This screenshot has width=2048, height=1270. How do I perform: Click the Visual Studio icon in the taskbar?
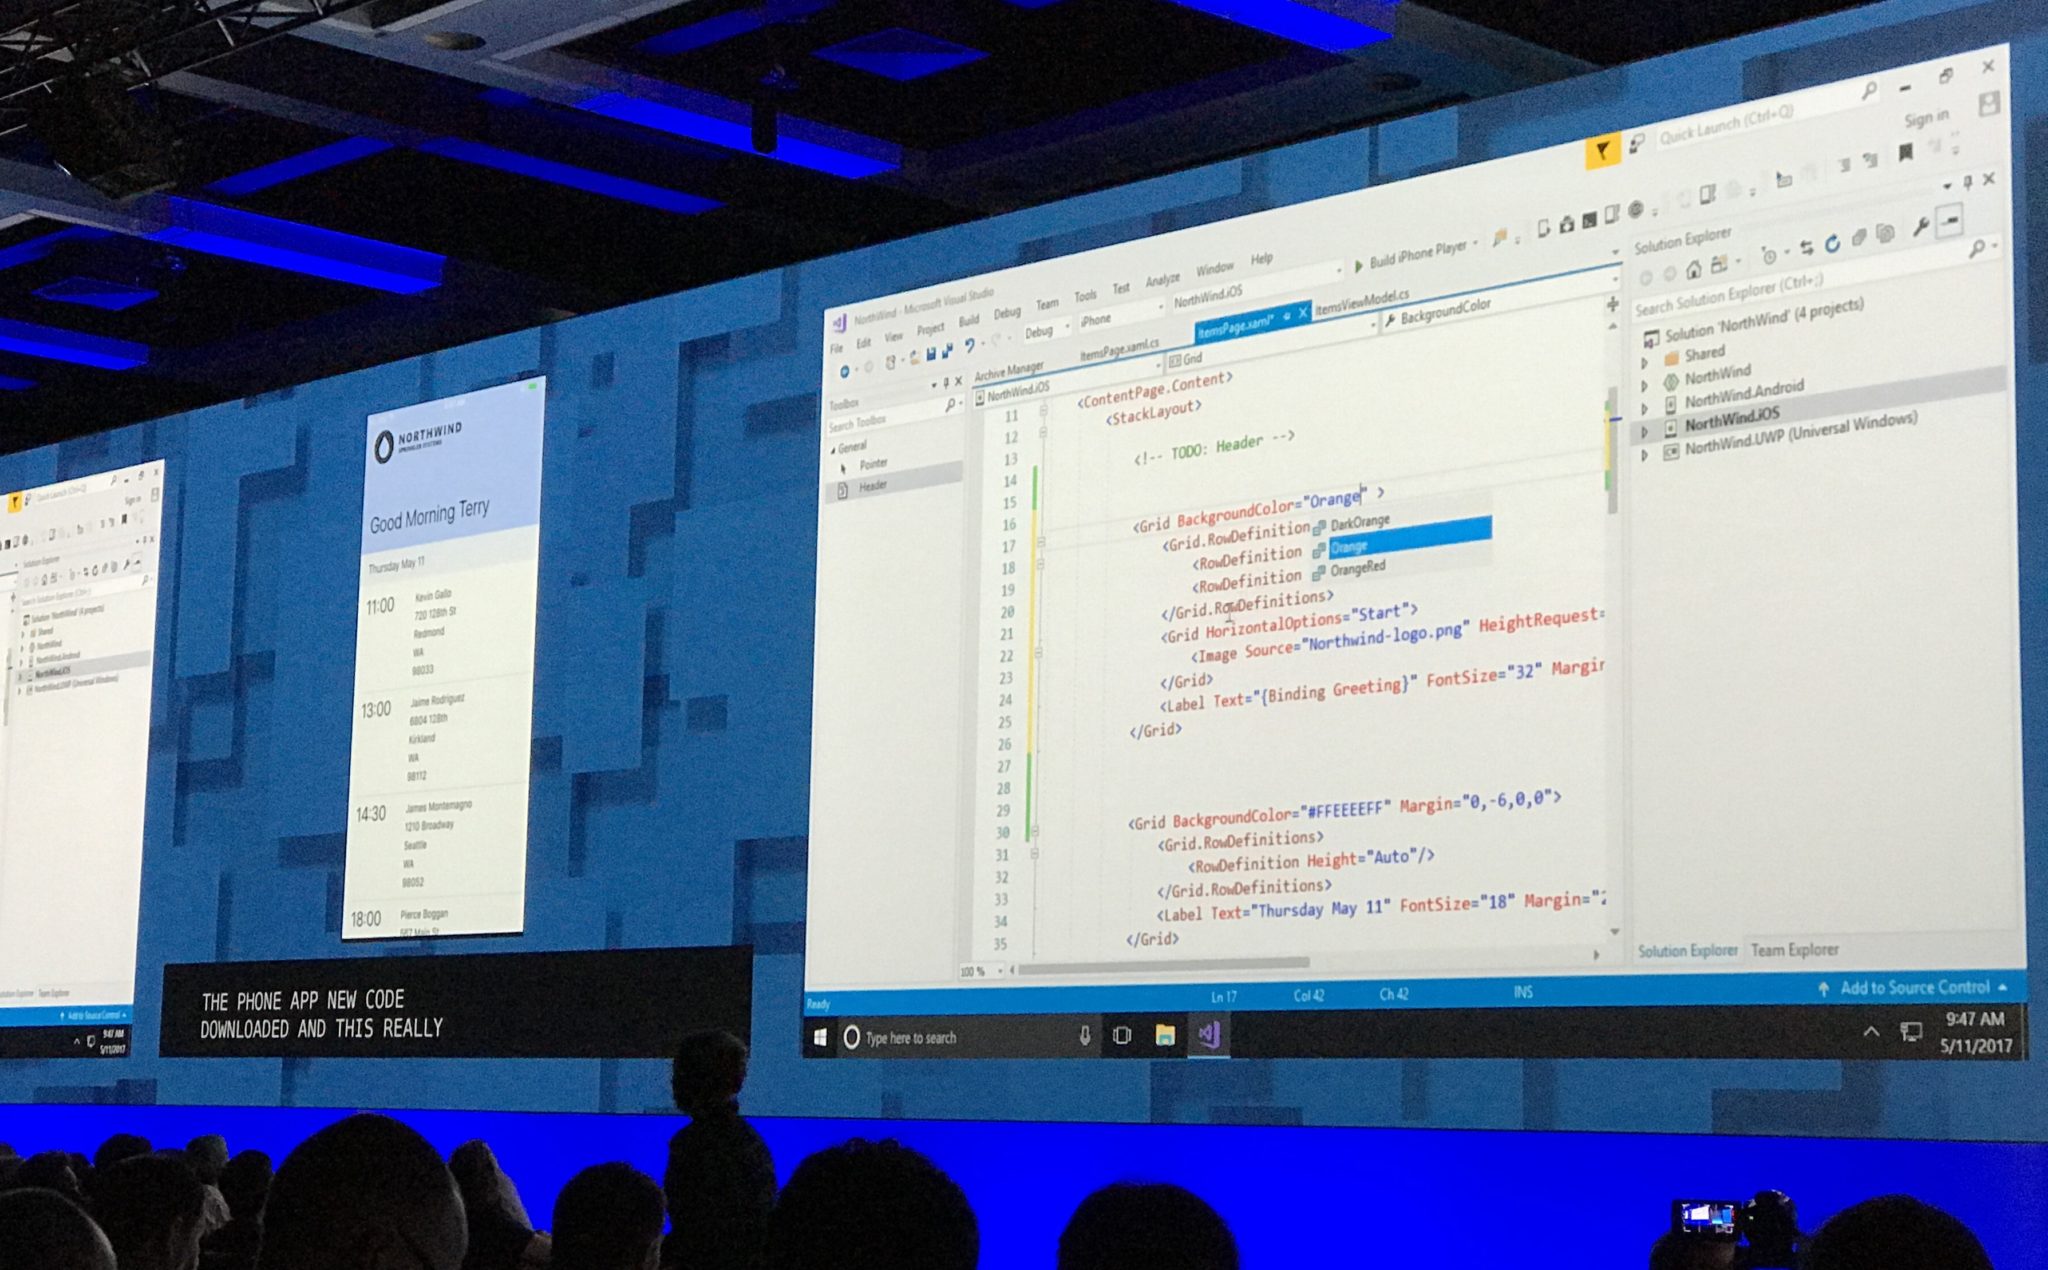click(x=1209, y=1035)
